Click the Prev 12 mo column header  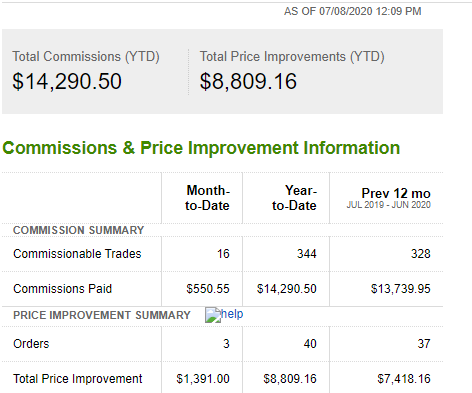(396, 193)
